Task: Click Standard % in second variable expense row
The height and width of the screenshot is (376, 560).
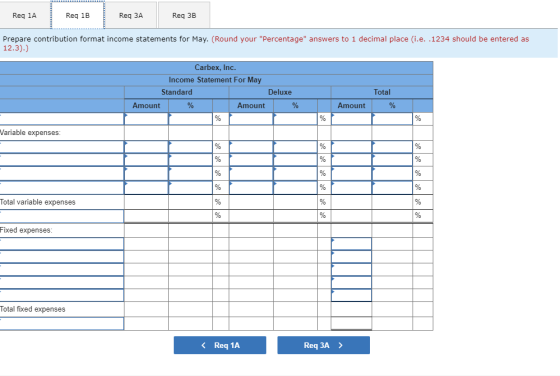Action: tap(190, 160)
